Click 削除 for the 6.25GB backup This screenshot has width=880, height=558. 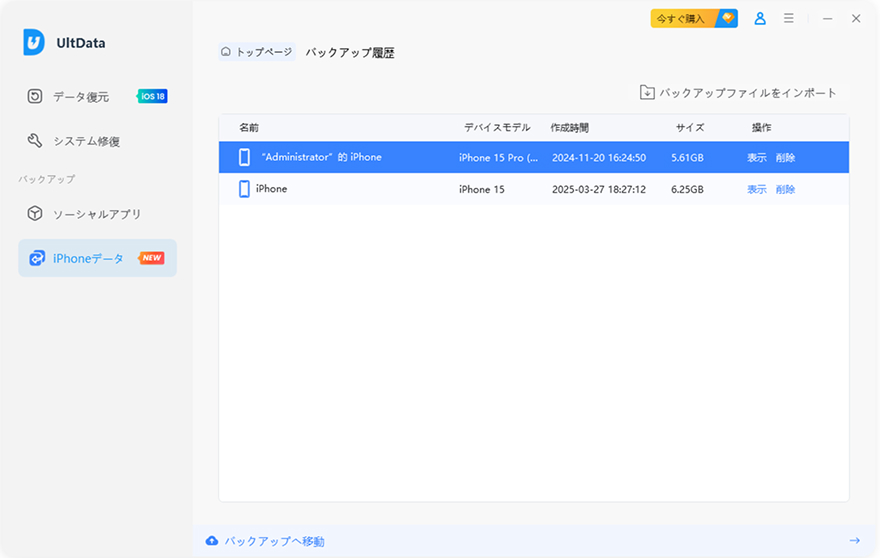click(785, 189)
